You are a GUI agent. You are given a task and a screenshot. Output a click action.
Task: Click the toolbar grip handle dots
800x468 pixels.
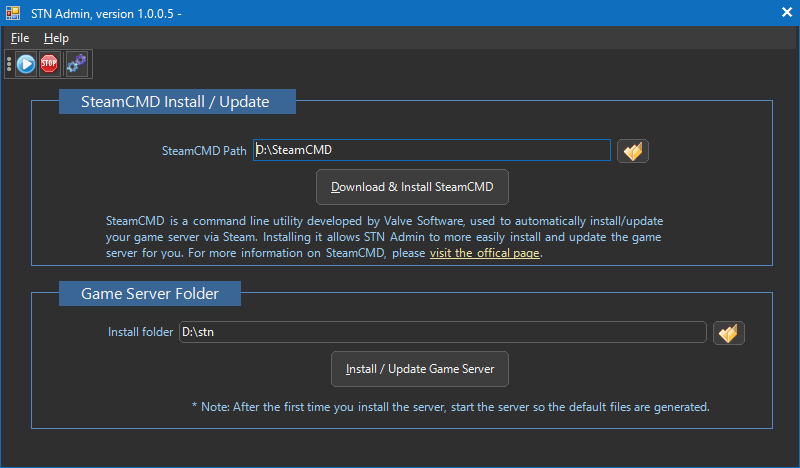[9, 64]
